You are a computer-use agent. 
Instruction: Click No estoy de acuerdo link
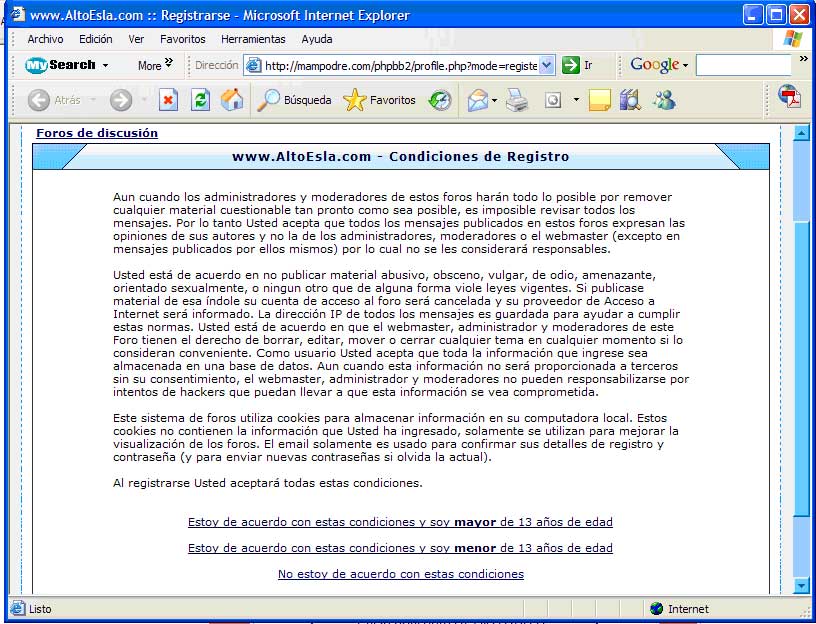400,574
